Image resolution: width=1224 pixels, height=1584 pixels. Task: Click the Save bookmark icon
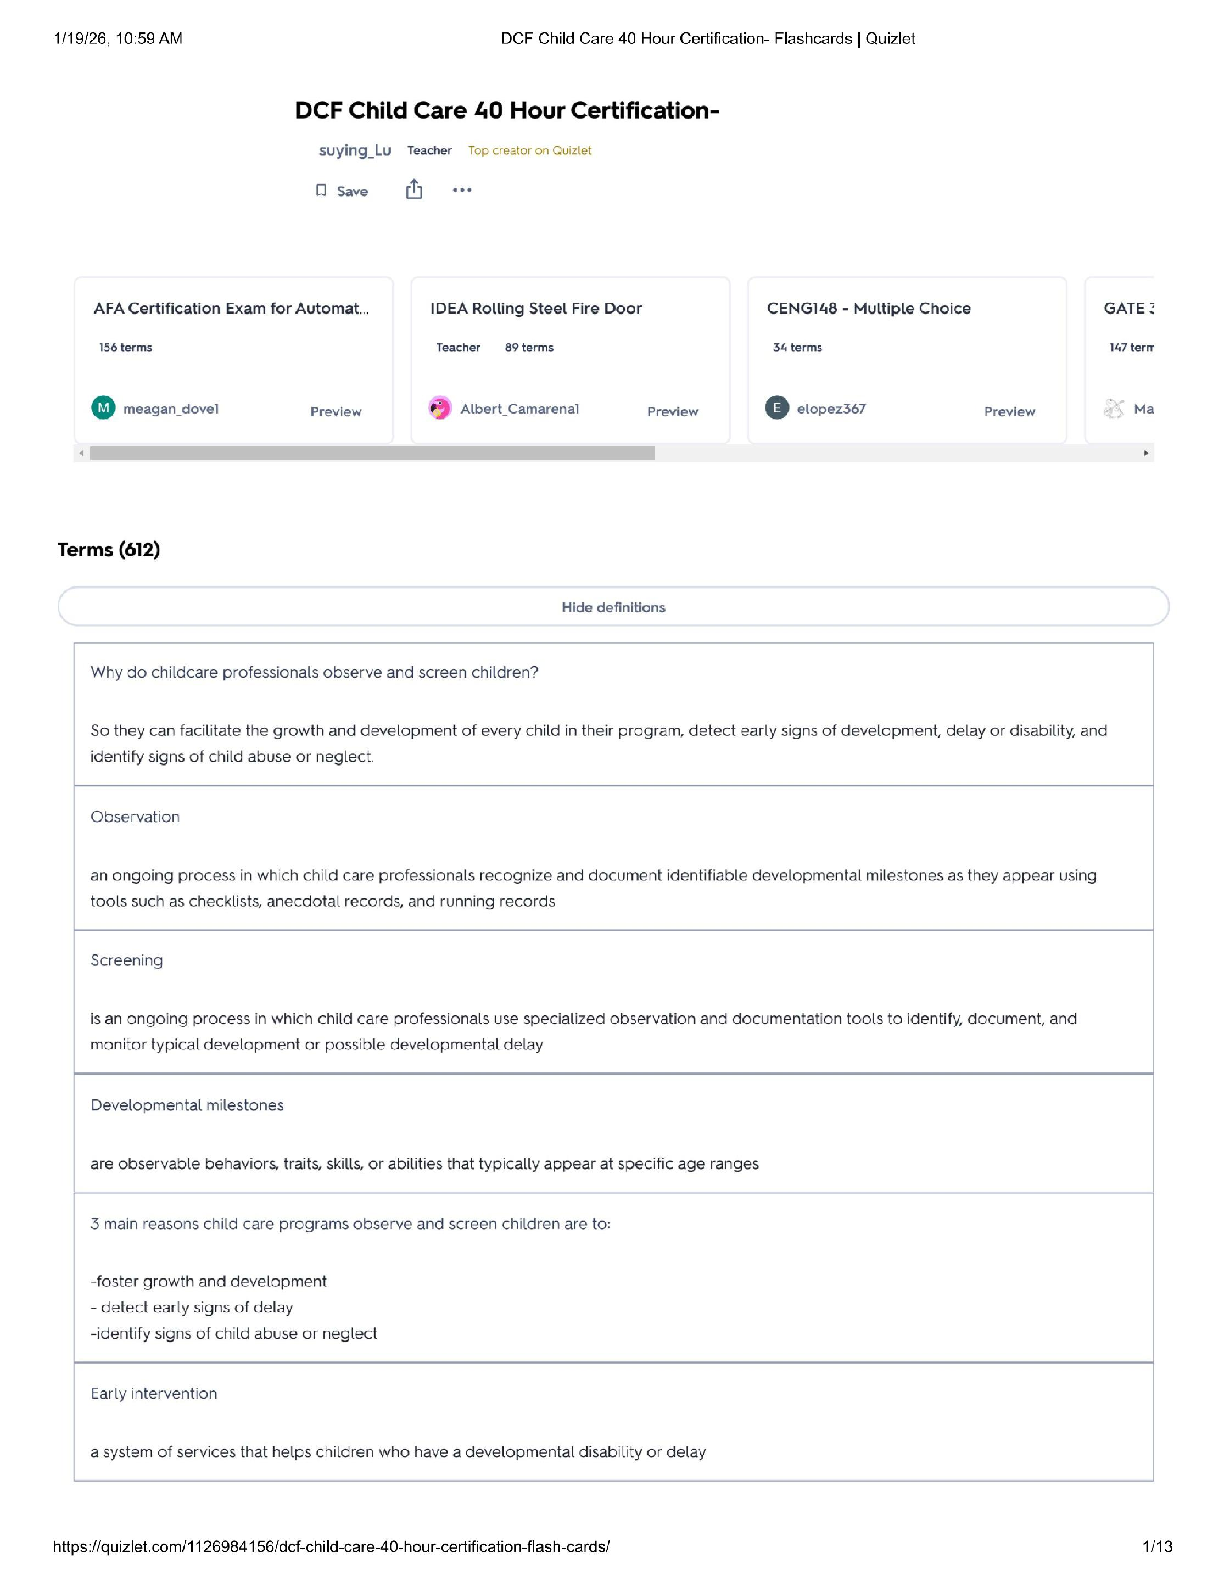click(321, 190)
